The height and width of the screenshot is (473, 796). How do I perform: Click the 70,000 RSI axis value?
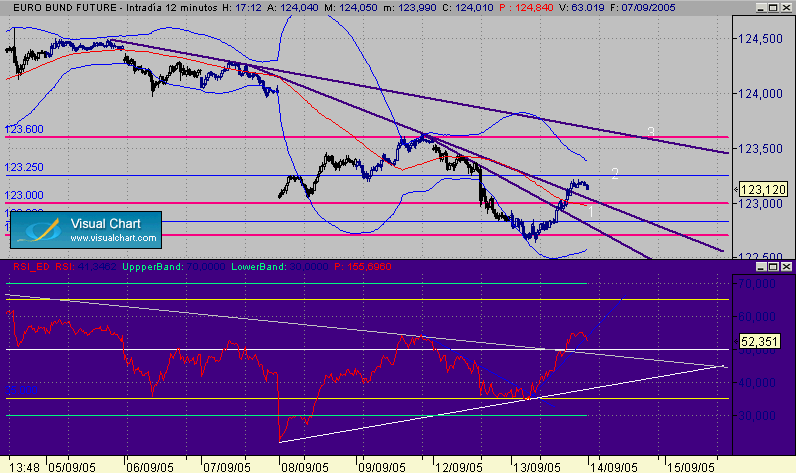click(757, 284)
